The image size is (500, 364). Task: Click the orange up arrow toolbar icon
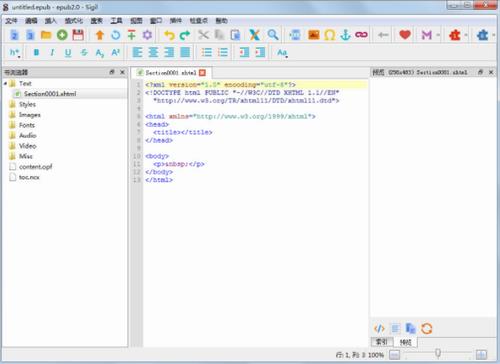click(100, 35)
